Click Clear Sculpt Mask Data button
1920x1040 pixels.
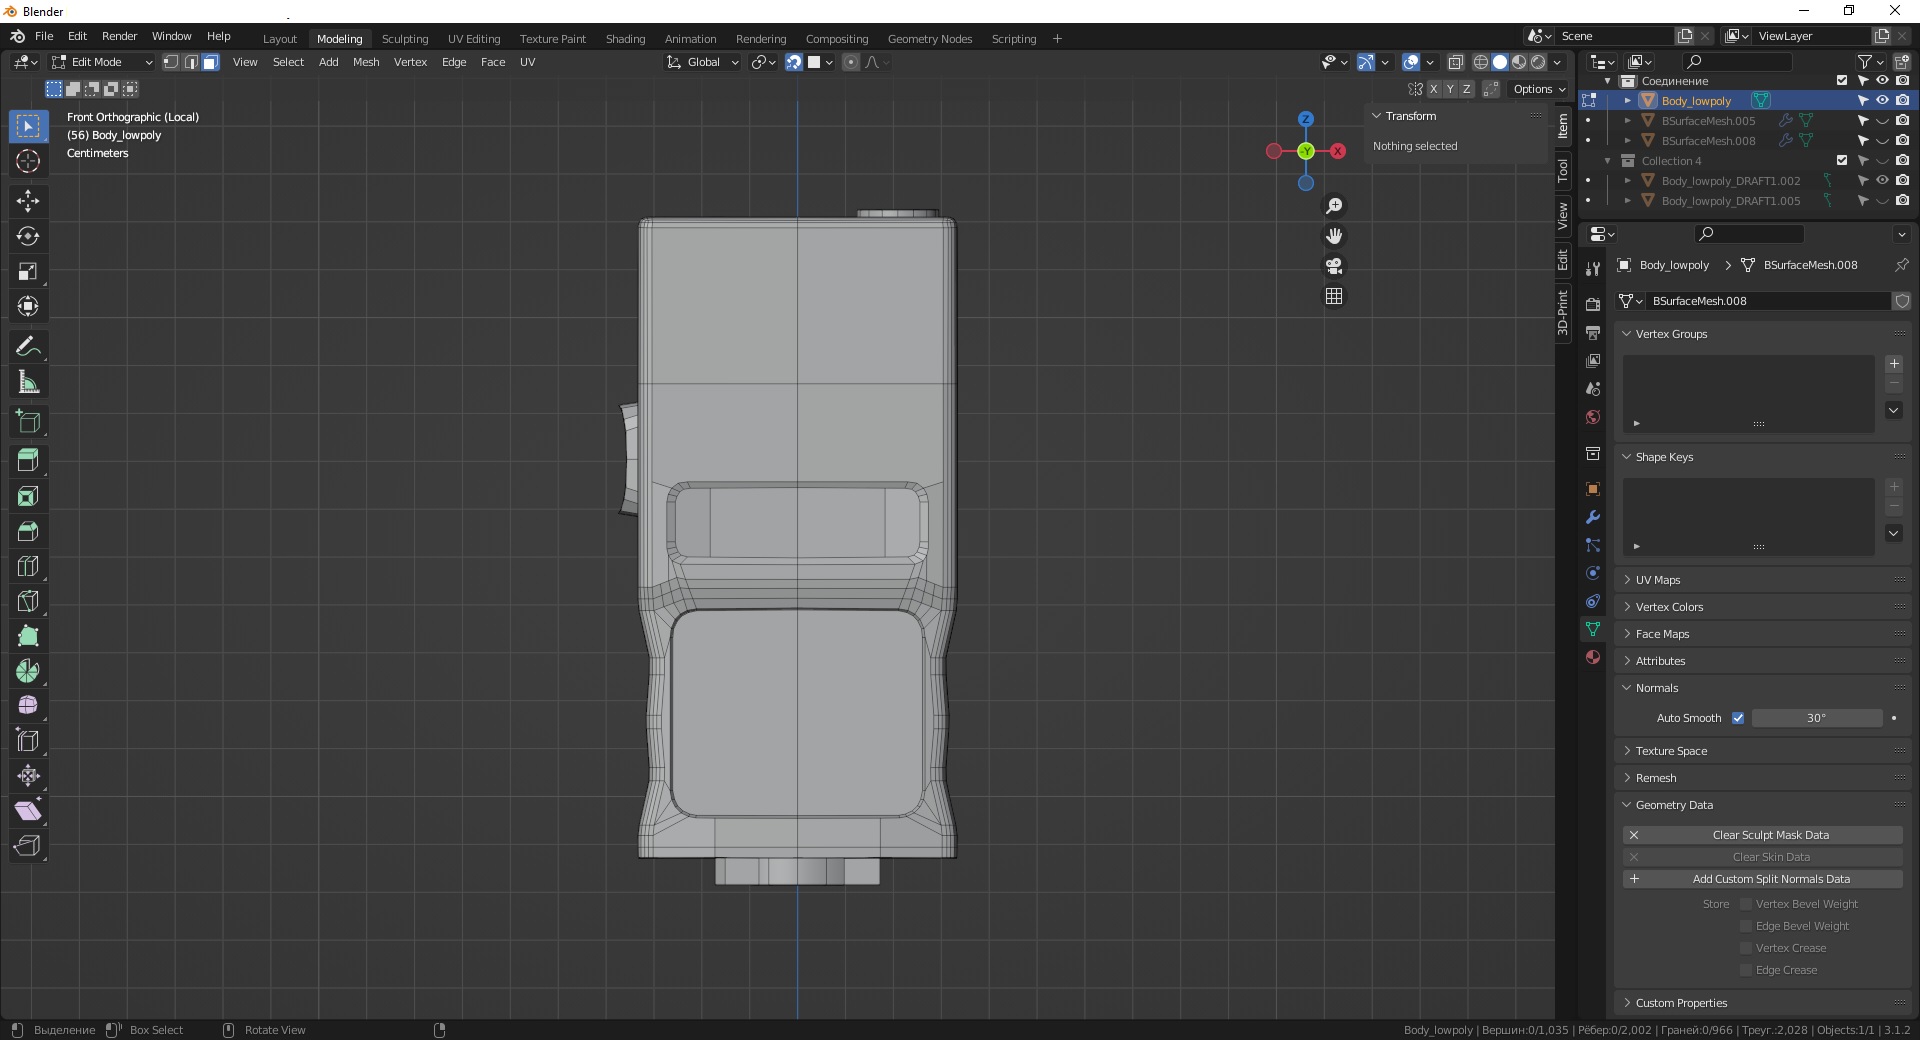[1770, 835]
